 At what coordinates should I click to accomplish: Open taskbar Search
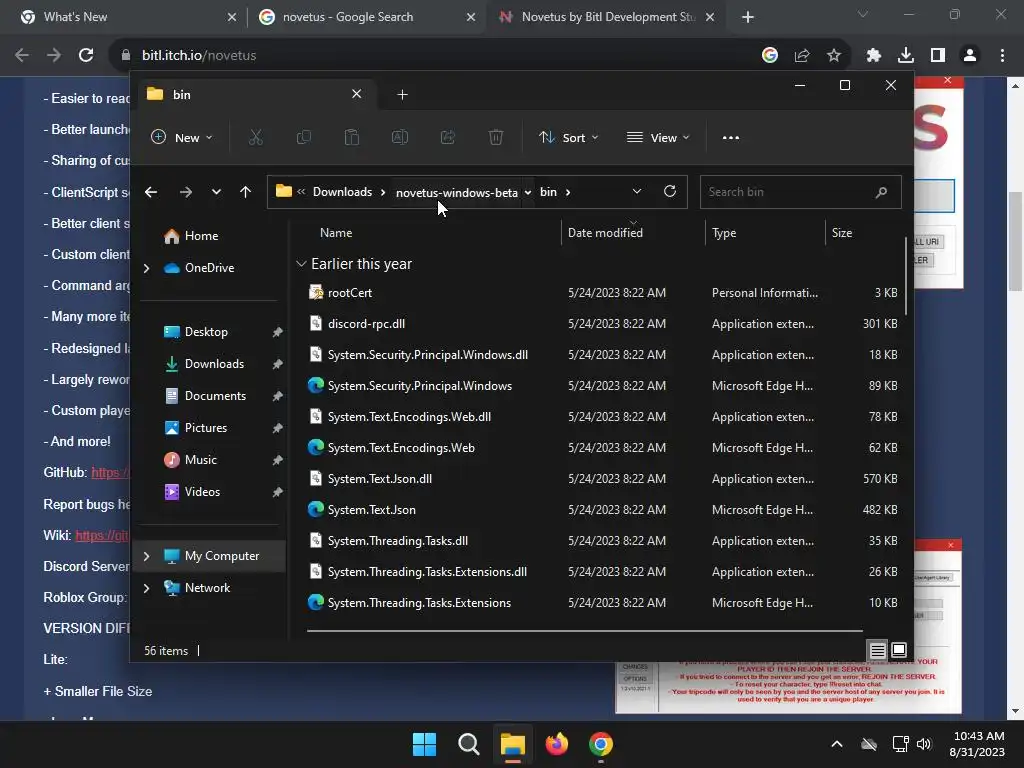[468, 744]
